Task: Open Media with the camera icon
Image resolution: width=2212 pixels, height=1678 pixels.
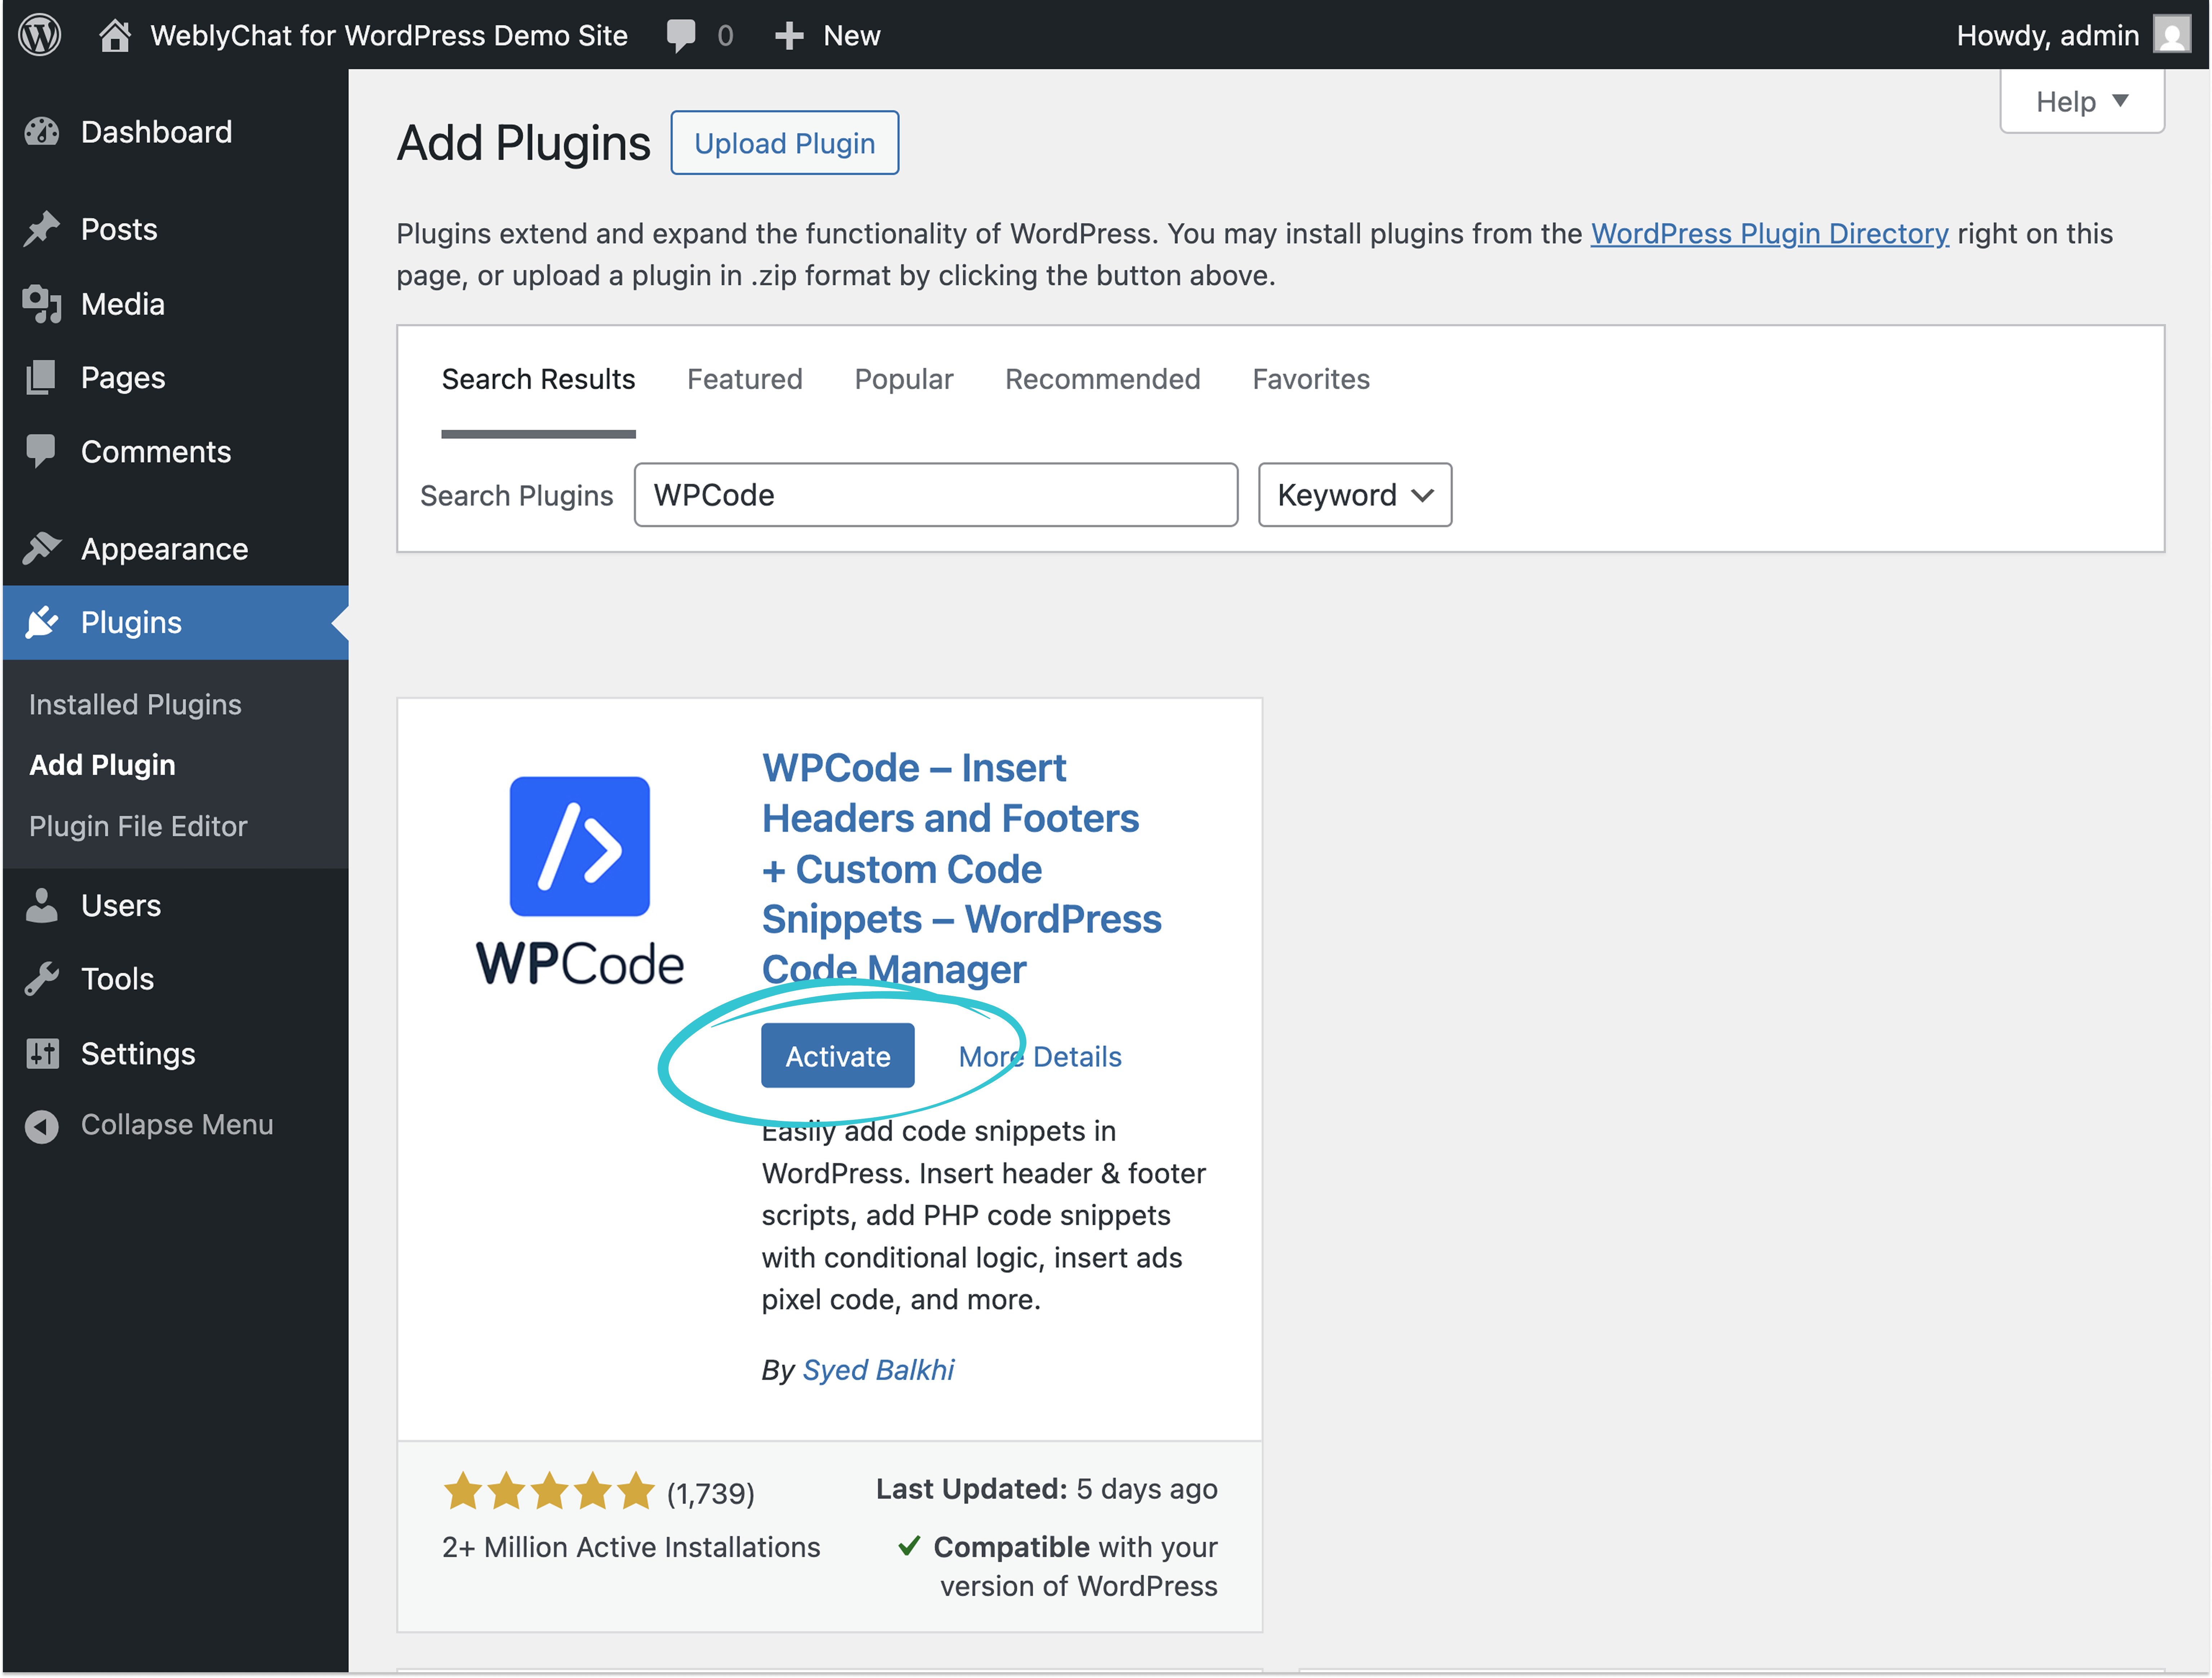Action: 42,304
